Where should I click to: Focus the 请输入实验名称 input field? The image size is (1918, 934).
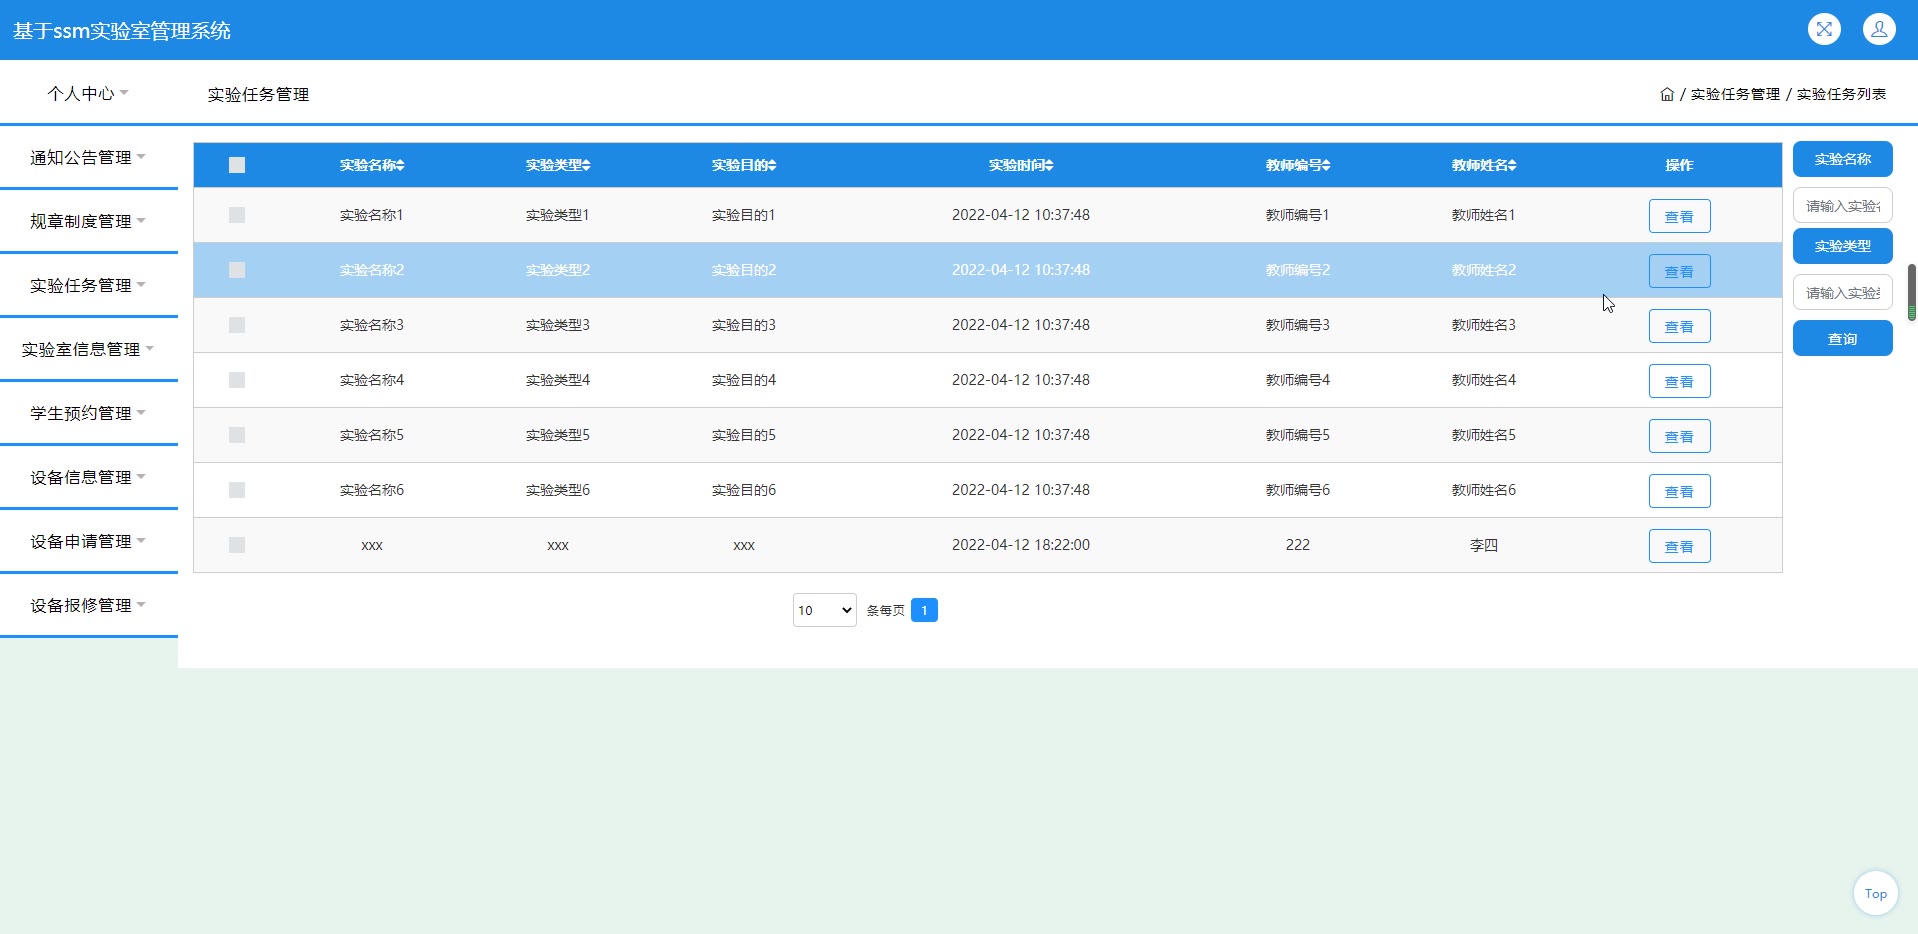1842,205
